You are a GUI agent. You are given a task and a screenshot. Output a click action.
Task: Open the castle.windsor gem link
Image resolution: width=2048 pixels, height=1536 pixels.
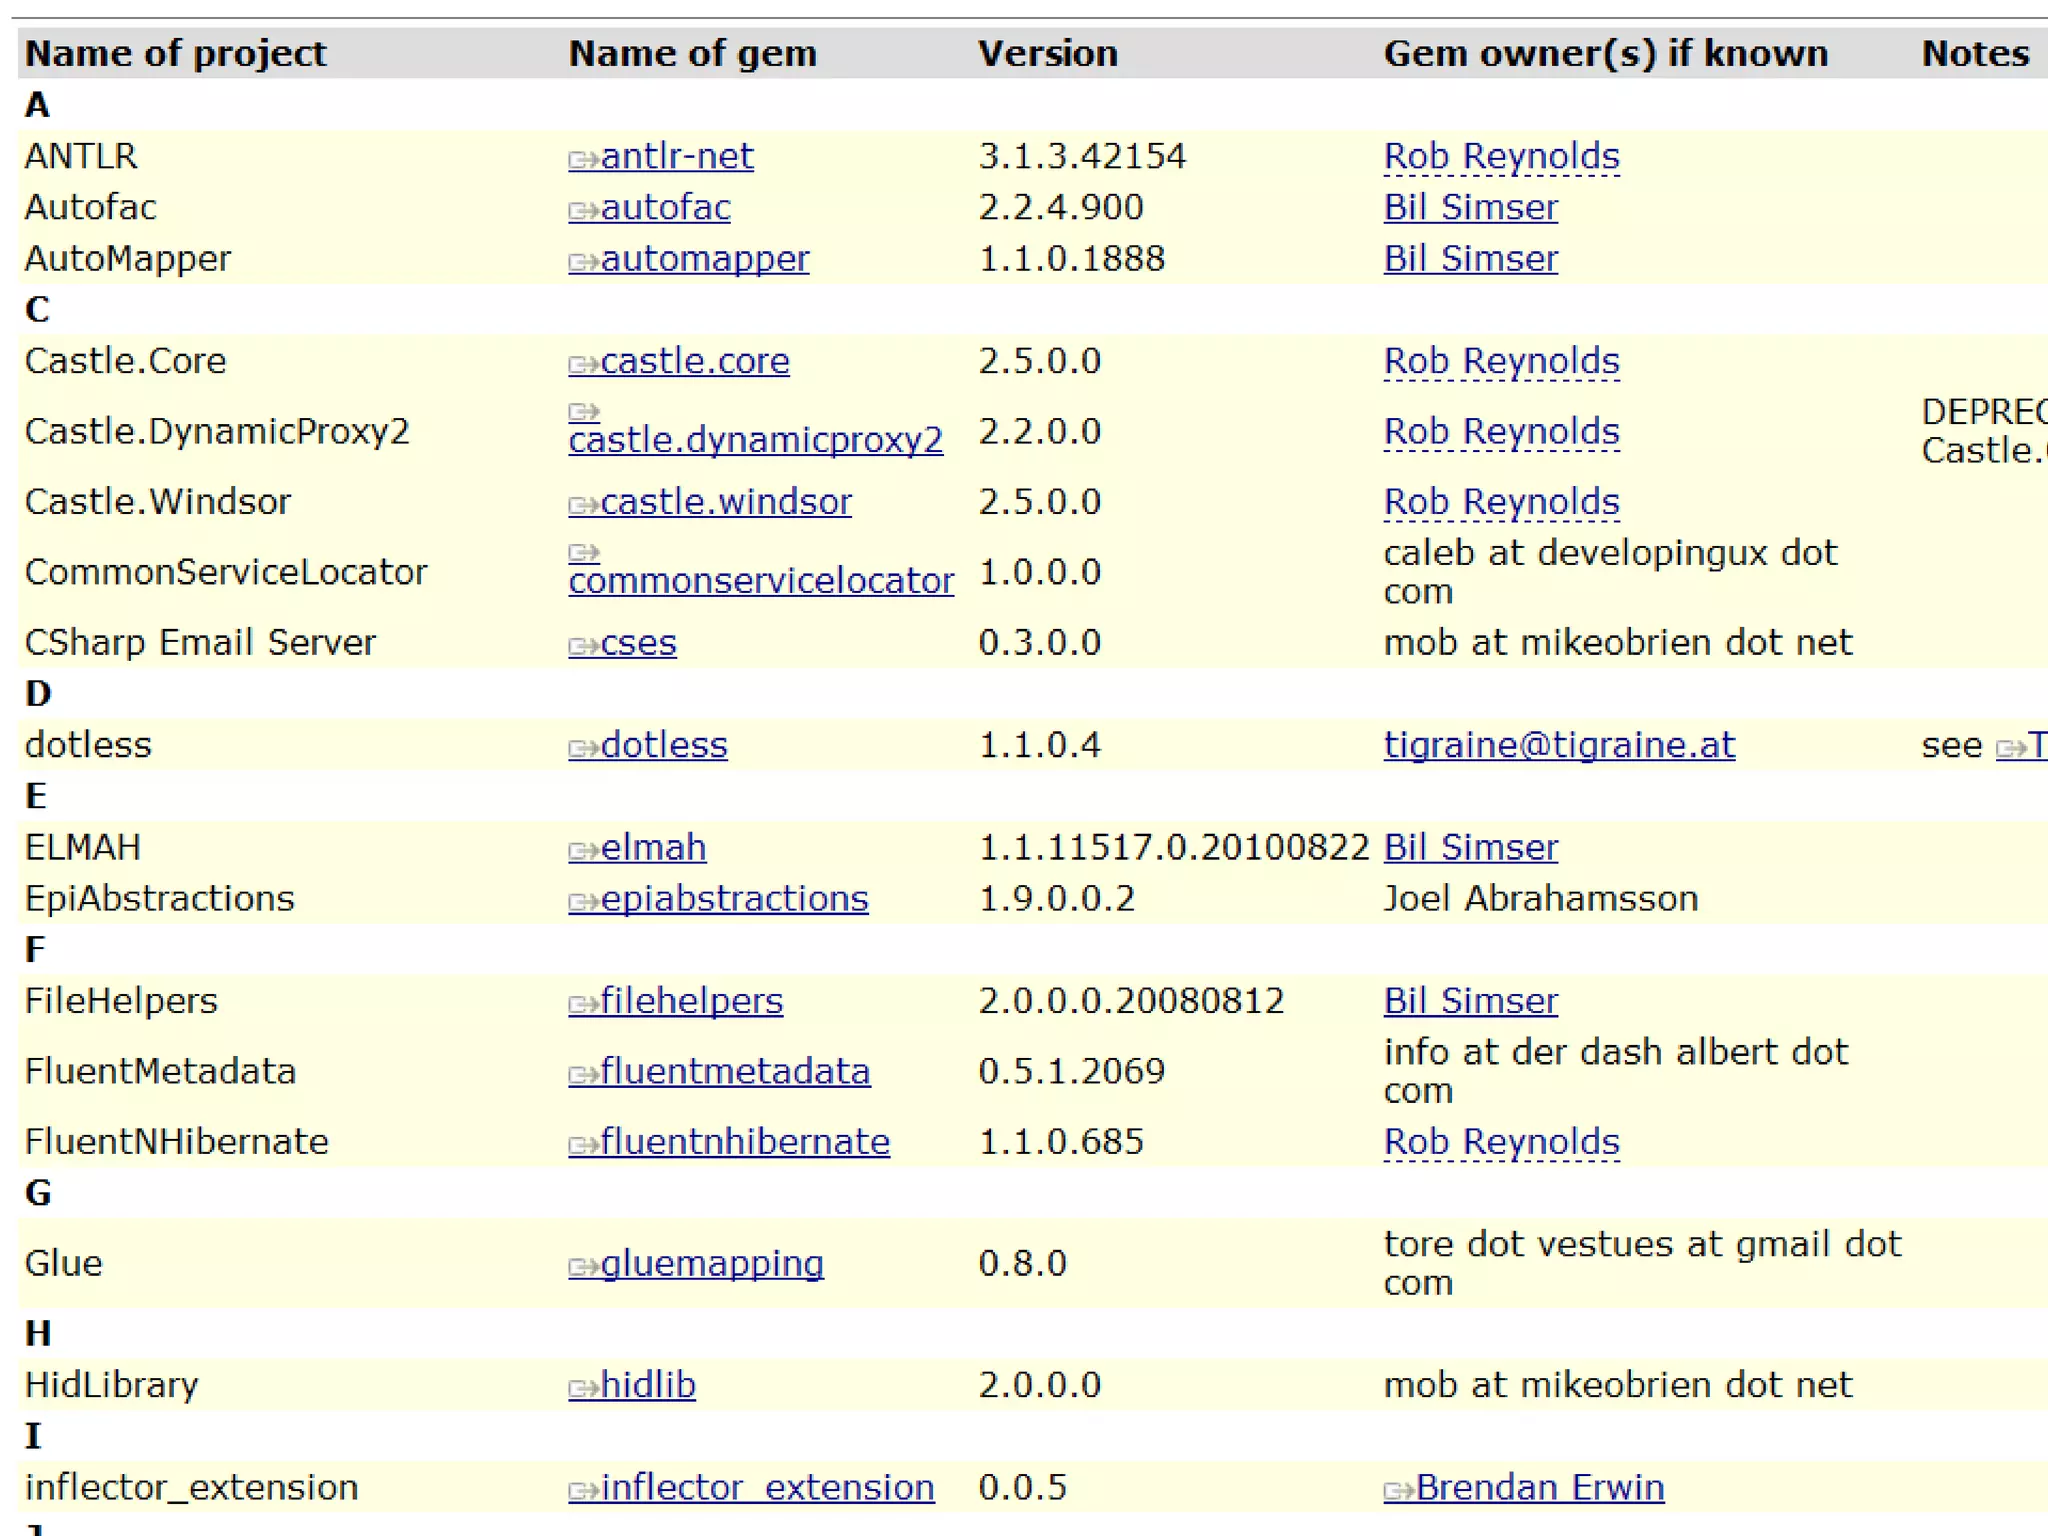click(x=725, y=501)
